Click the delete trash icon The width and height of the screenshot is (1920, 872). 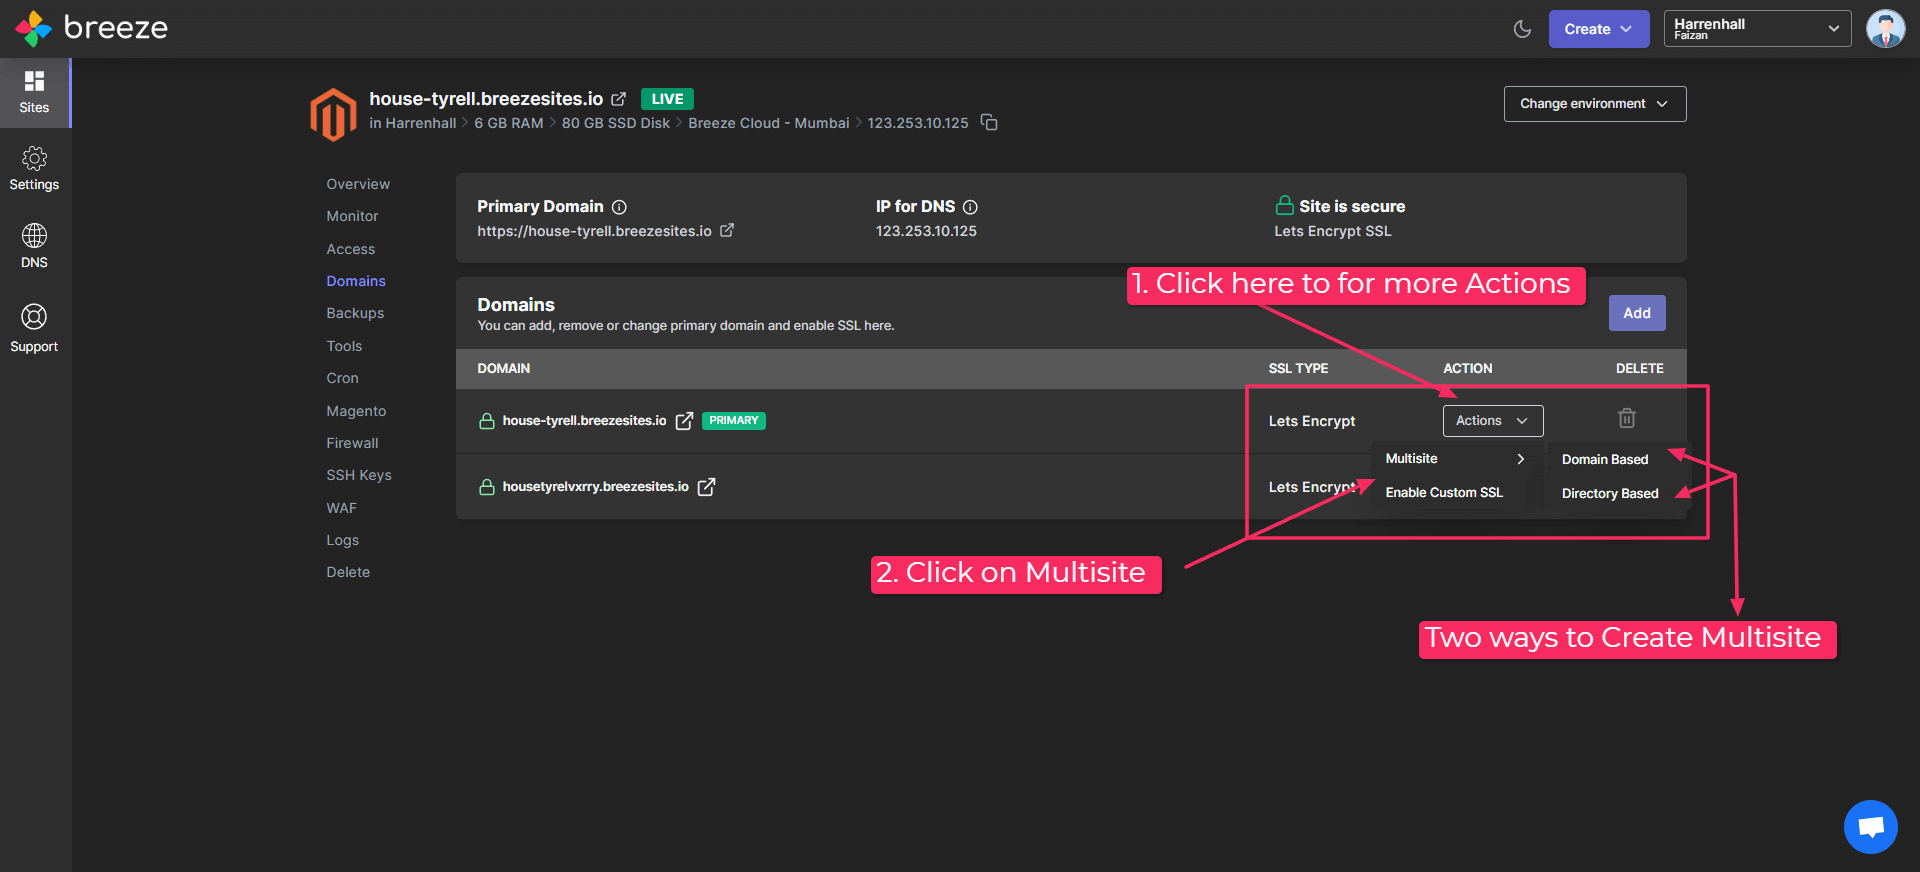(x=1627, y=418)
